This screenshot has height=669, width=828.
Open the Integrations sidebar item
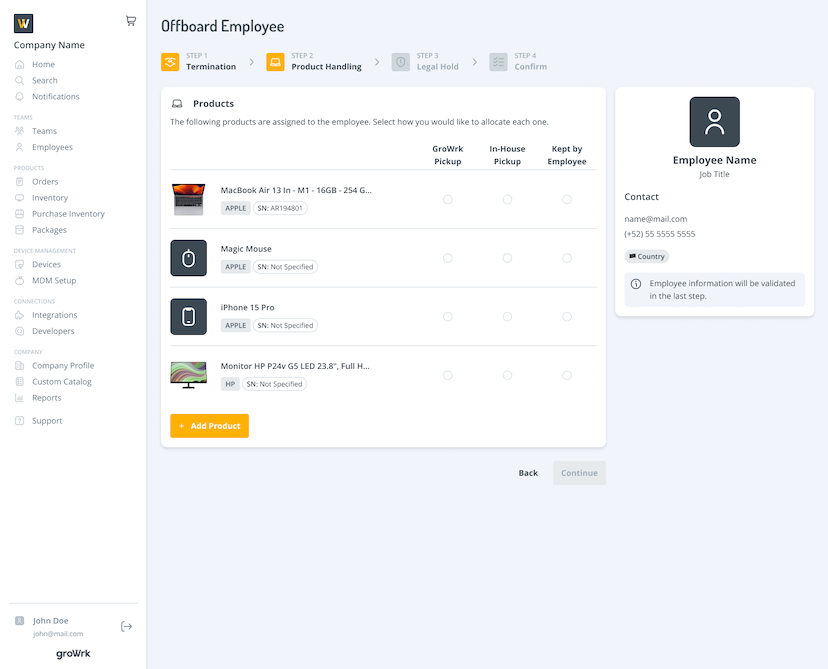point(54,315)
